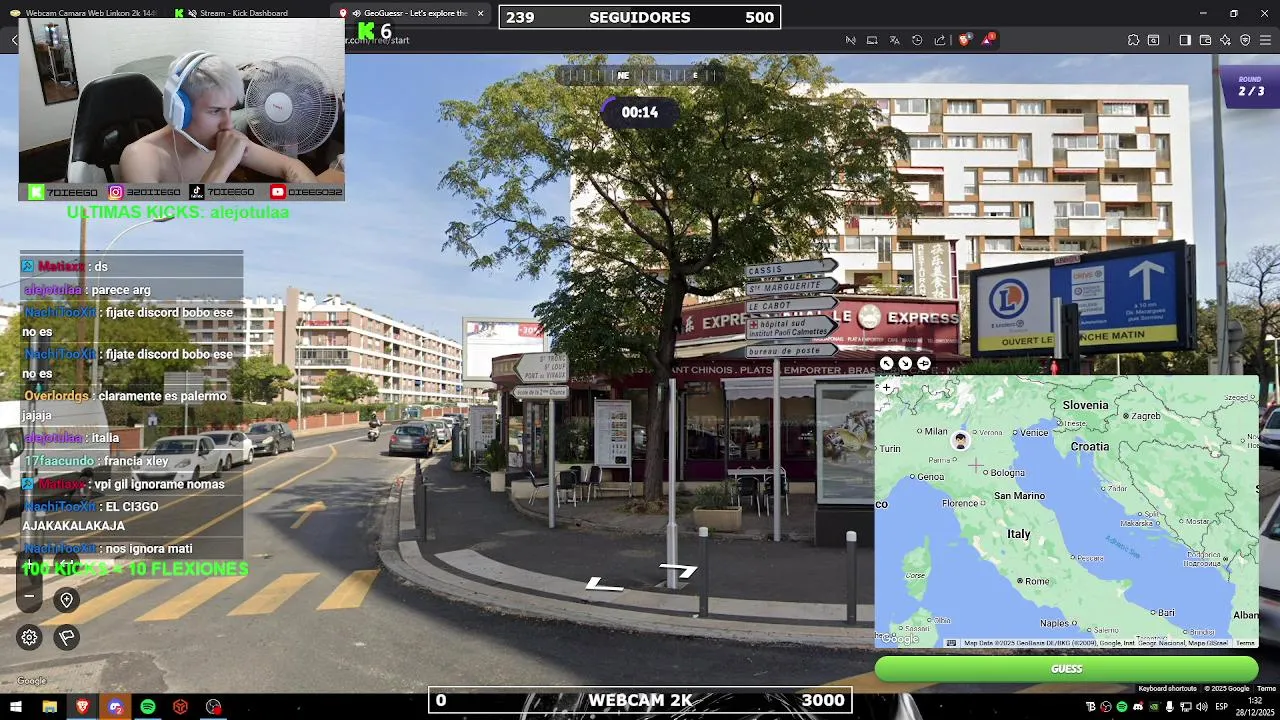Pin the guess map with the pin icon
The height and width of the screenshot is (720, 1280).
click(924, 364)
